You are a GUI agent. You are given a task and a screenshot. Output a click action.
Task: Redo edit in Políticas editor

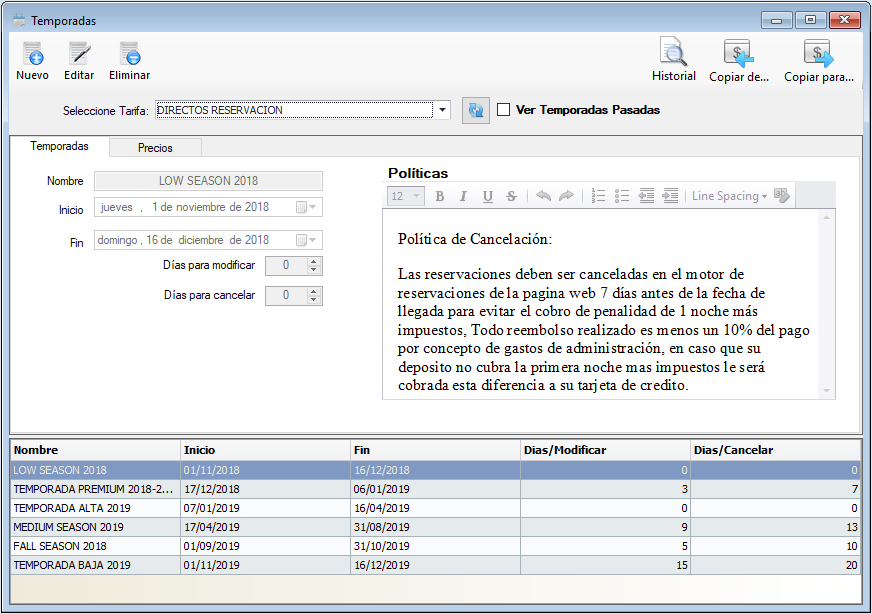tap(566, 196)
